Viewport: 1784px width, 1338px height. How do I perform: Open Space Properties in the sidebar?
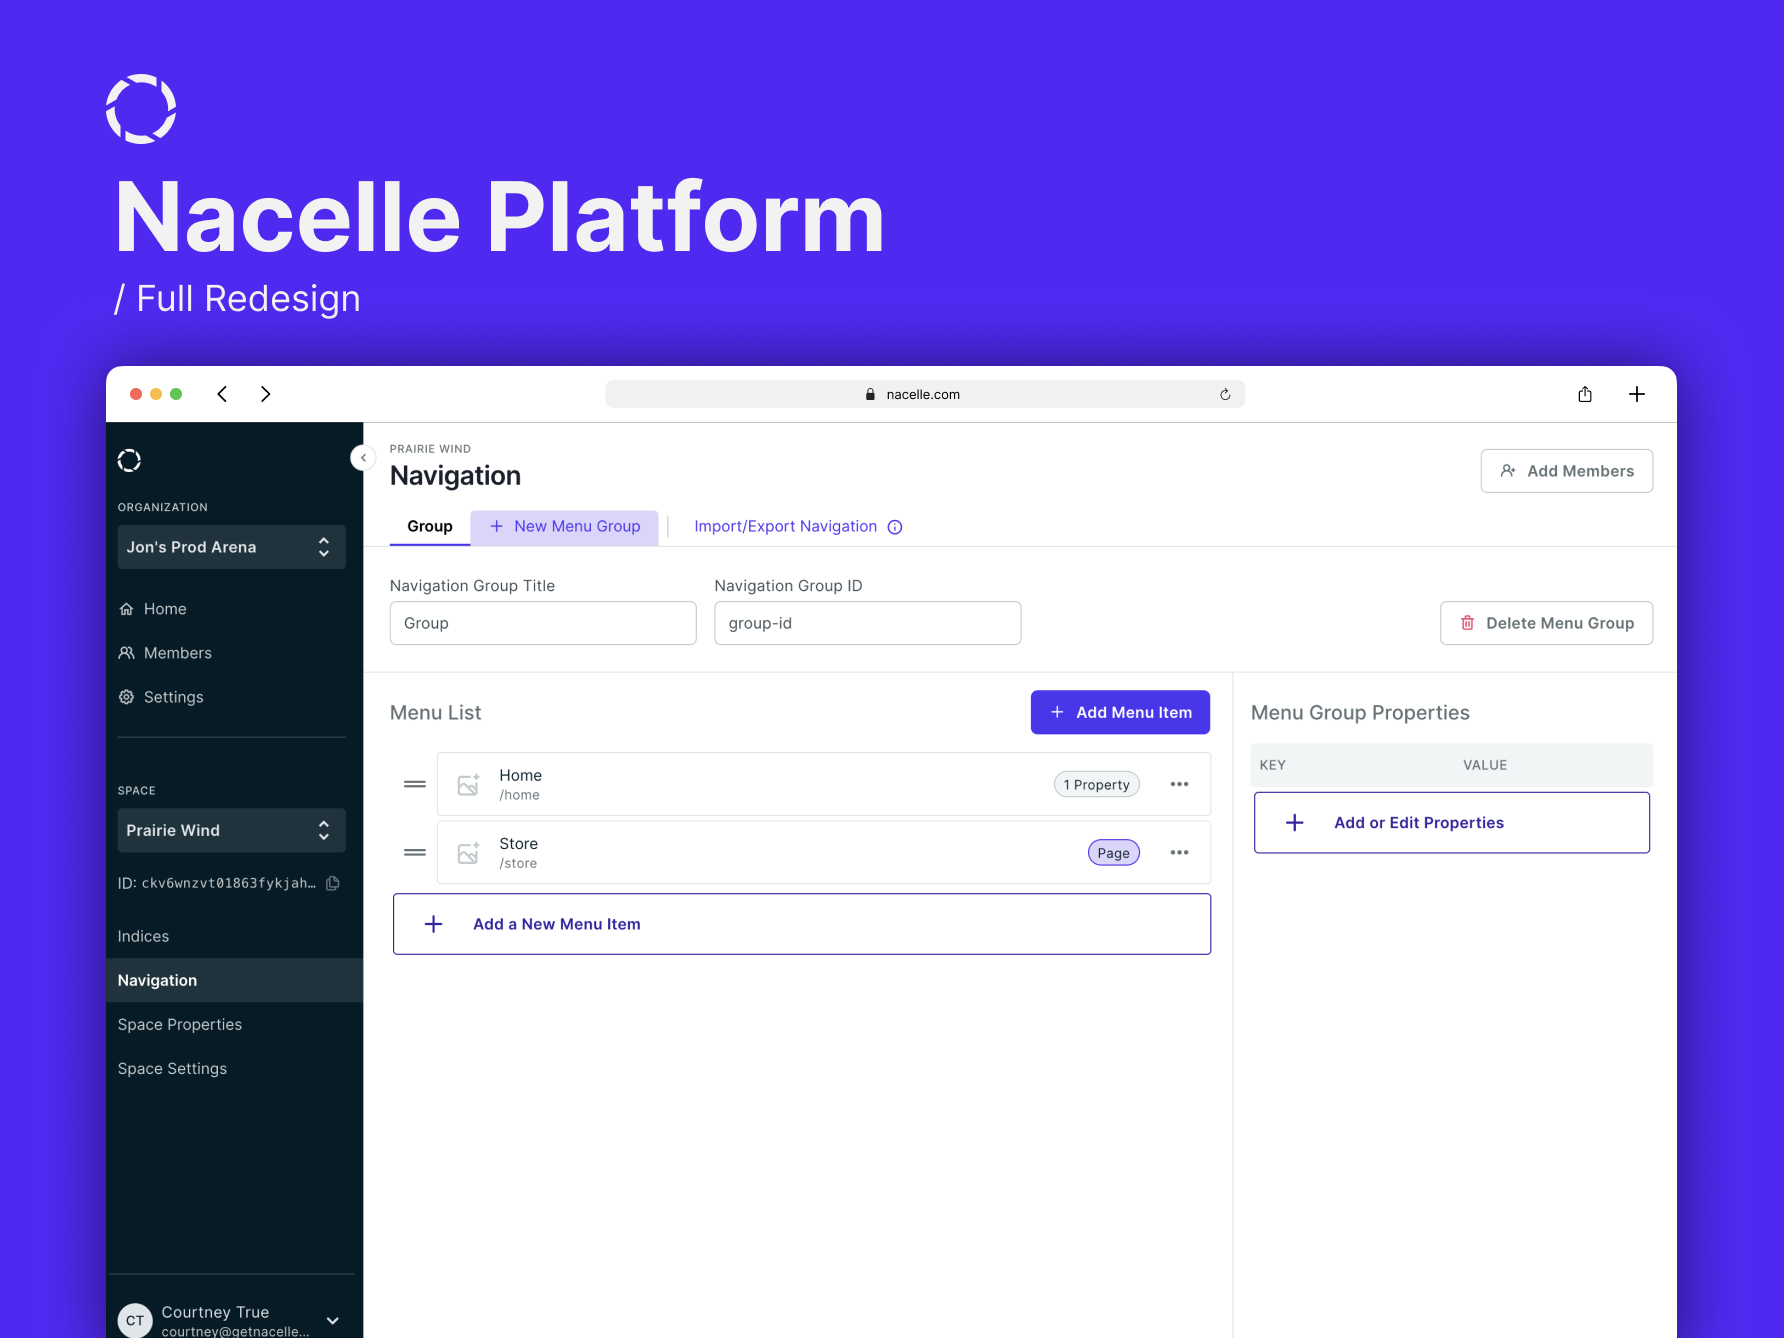(x=180, y=1024)
